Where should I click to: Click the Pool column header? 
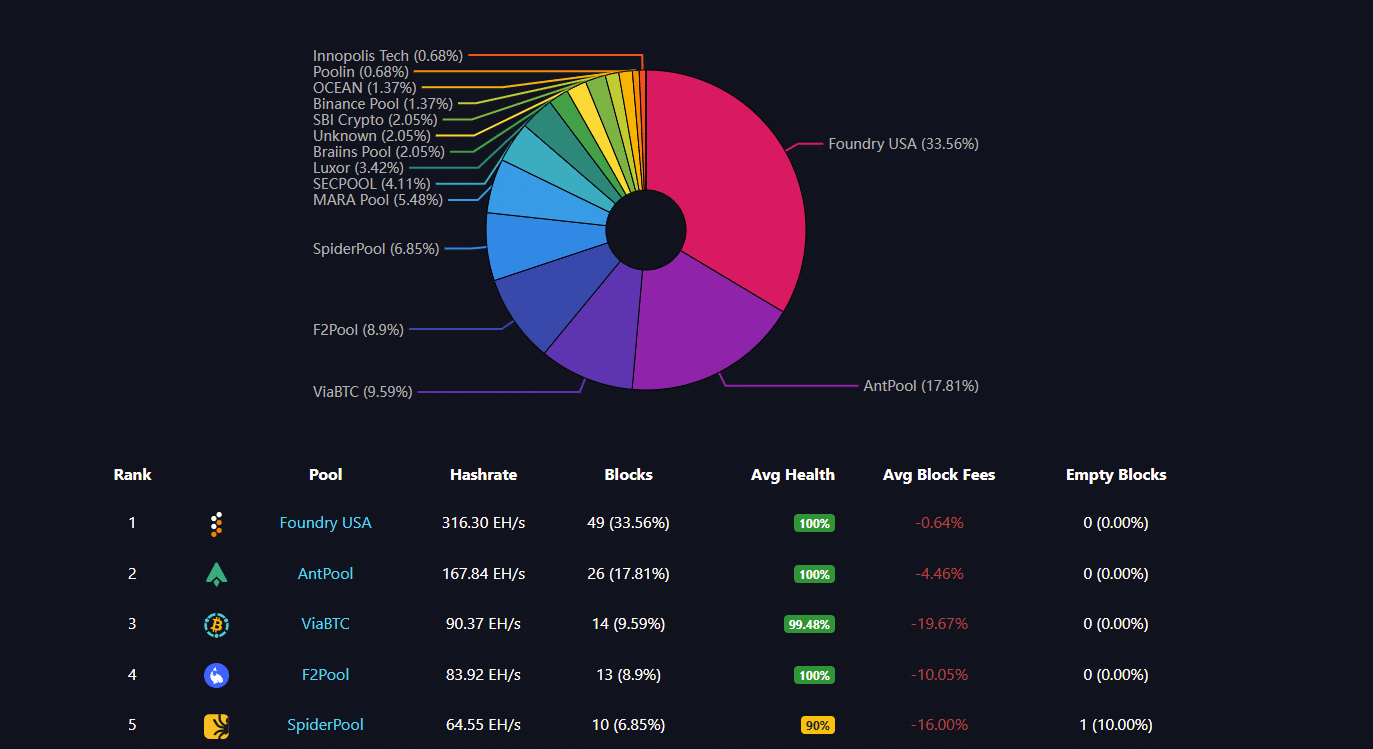tap(325, 475)
